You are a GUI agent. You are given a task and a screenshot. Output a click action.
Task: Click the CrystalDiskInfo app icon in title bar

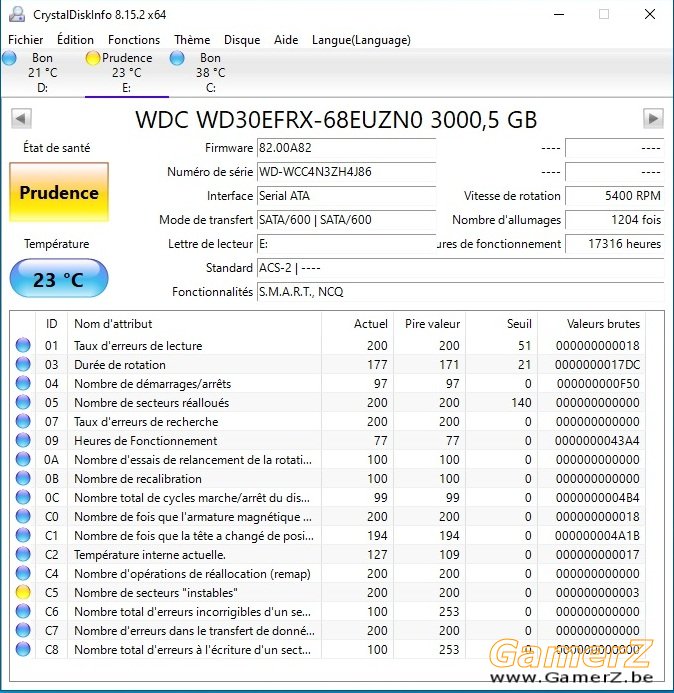17,15
